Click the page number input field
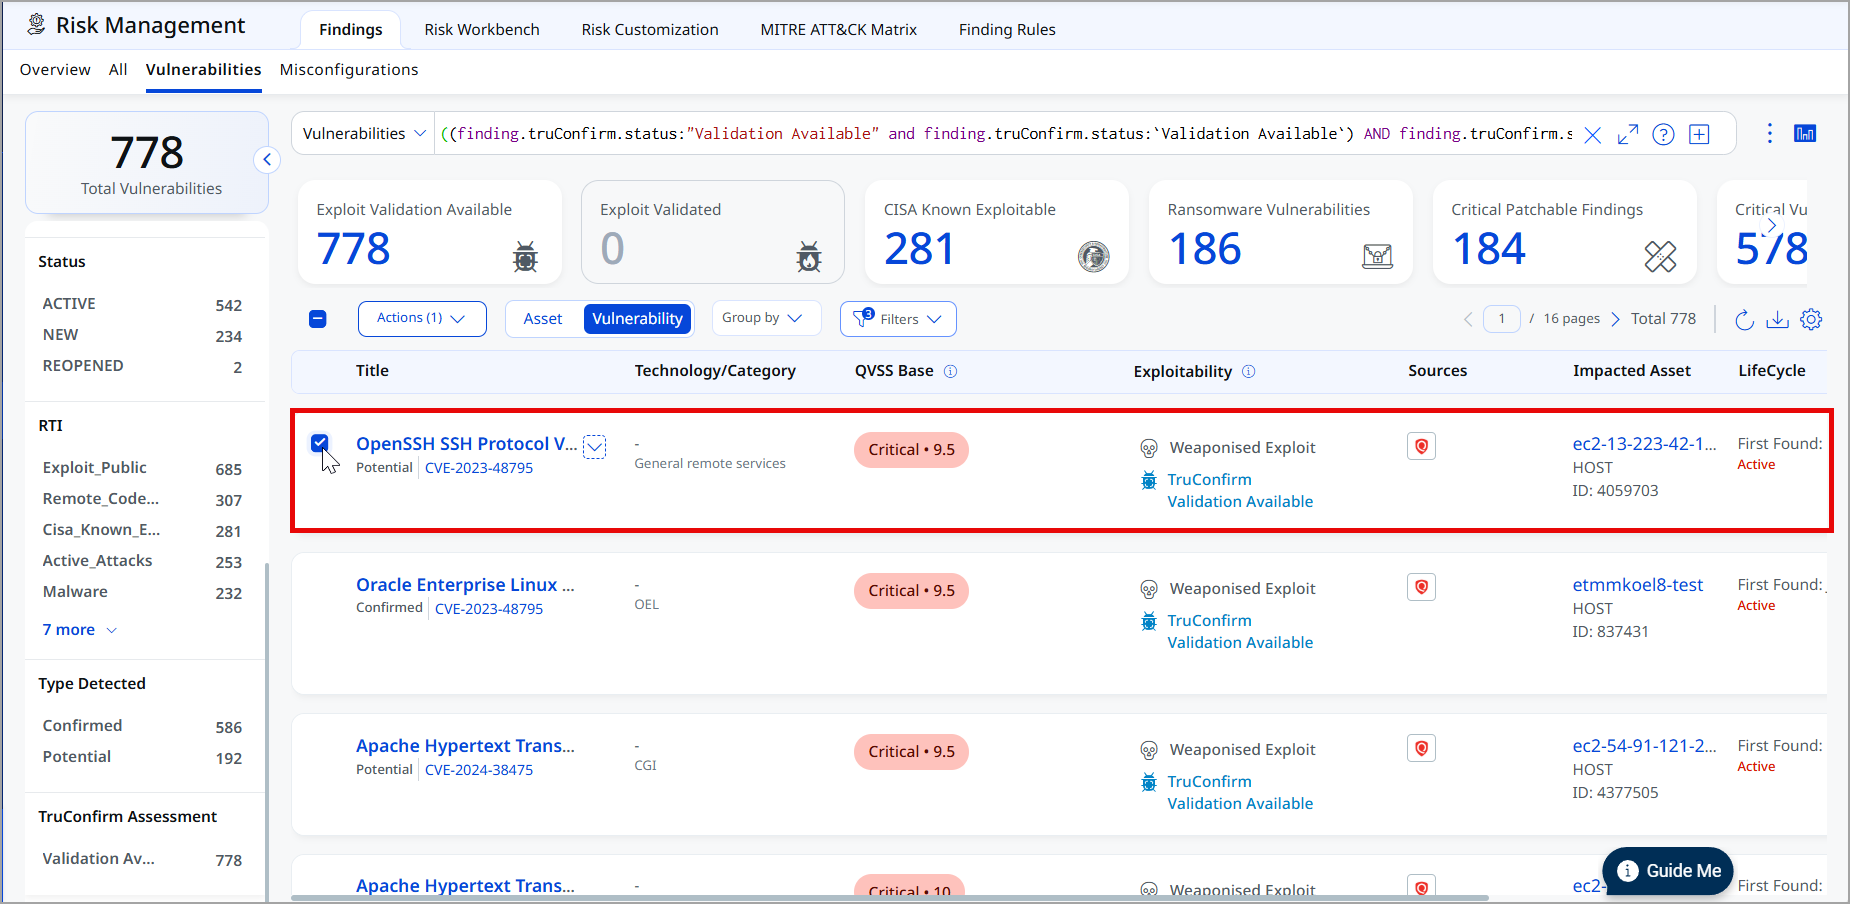Image resolution: width=1850 pixels, height=904 pixels. pos(1501,319)
